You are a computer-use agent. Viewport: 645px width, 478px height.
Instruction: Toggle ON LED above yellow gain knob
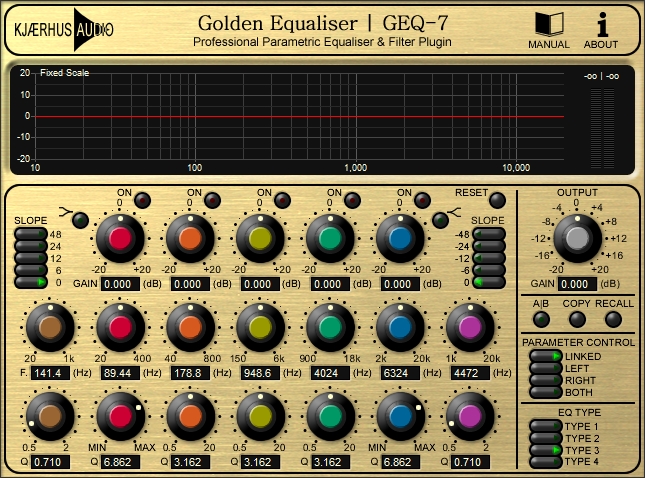282,200
